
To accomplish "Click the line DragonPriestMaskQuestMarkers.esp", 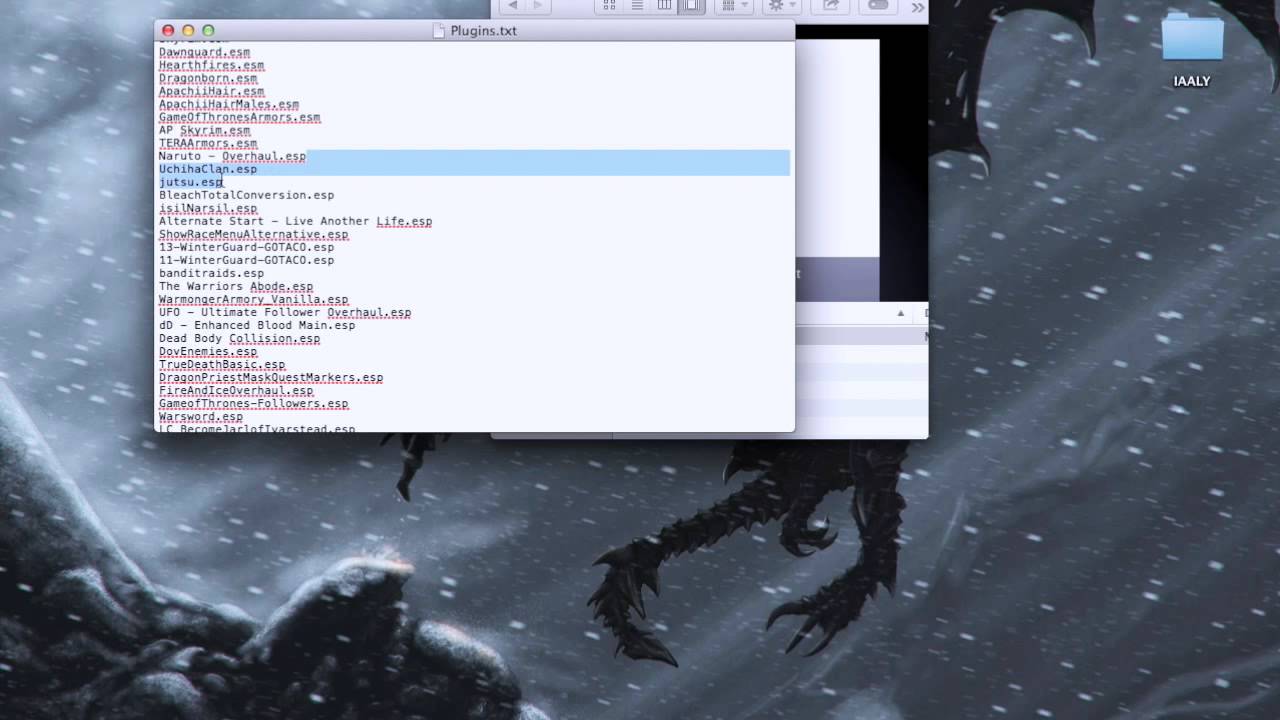I will coord(270,377).
